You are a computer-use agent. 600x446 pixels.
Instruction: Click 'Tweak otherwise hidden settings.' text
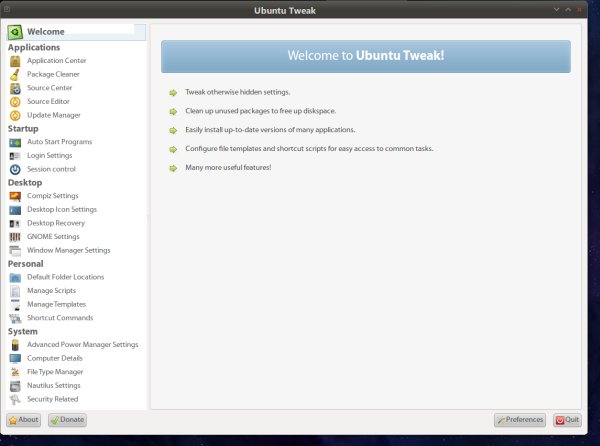point(238,92)
